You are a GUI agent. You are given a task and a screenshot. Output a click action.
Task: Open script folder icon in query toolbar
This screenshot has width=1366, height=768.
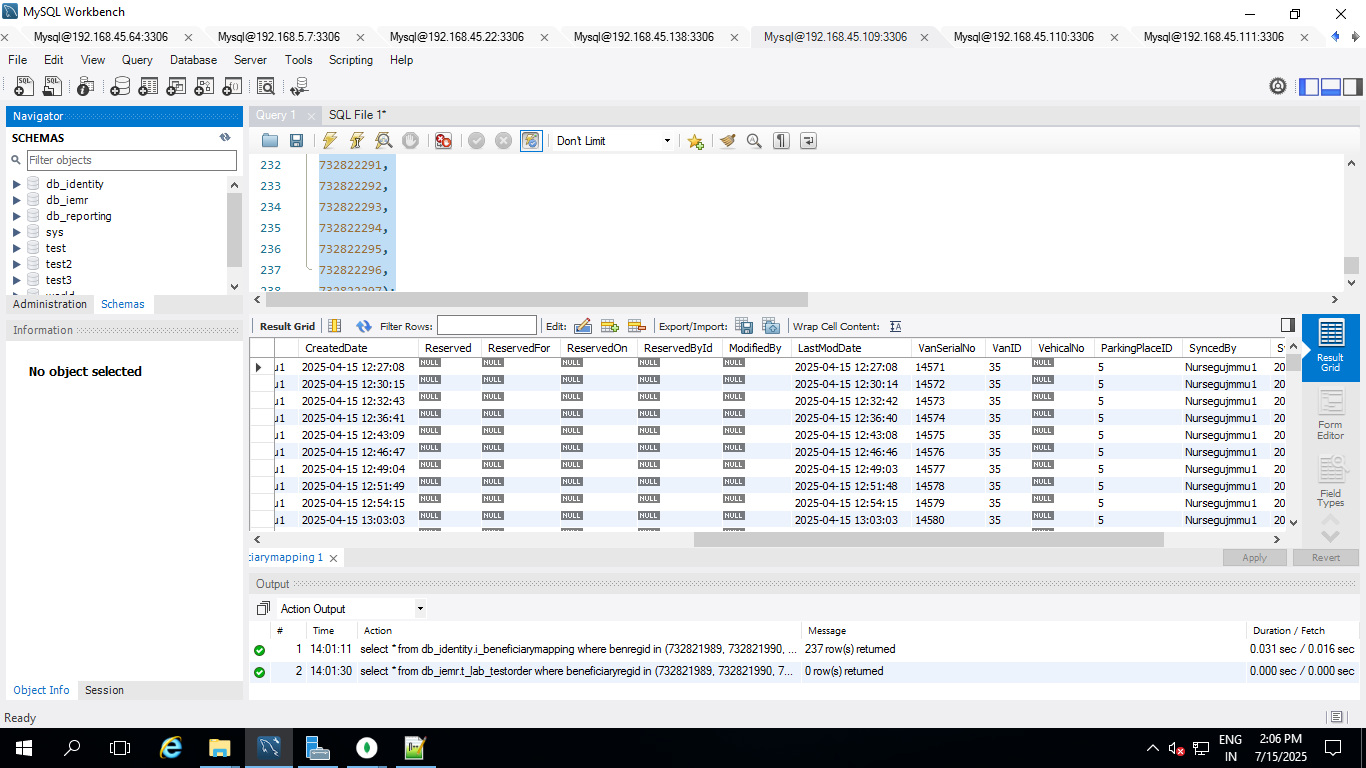pos(270,141)
